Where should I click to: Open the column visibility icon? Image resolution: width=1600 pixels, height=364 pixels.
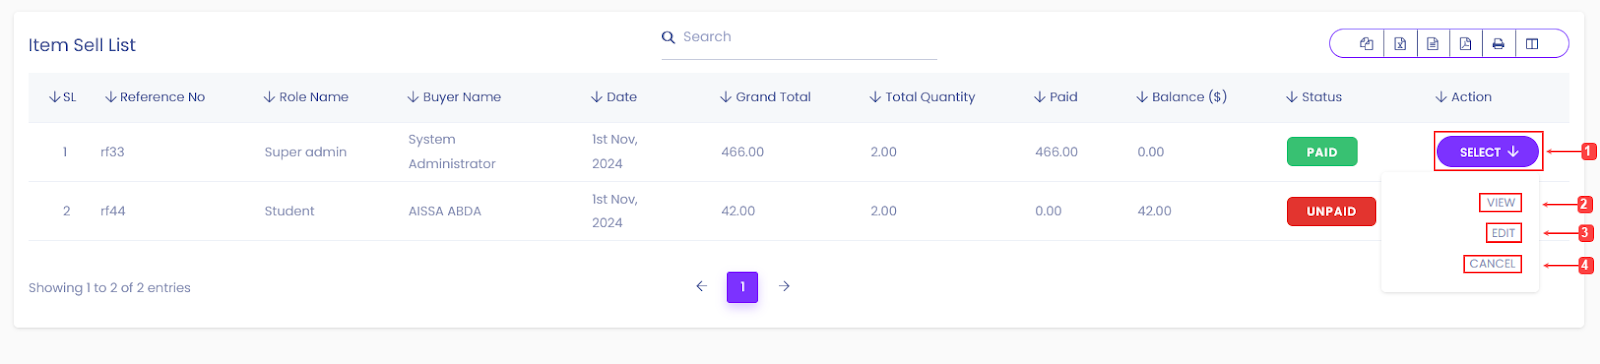point(1532,44)
